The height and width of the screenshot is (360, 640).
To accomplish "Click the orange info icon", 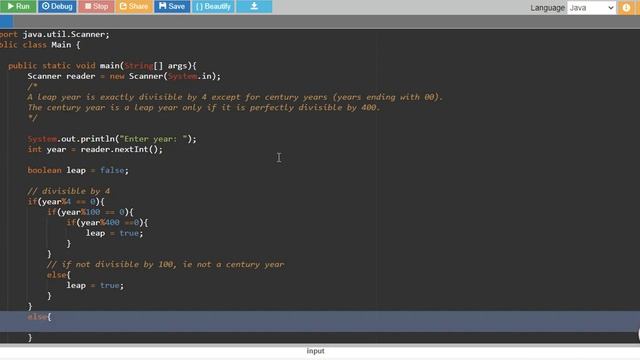I will tap(626, 7).
